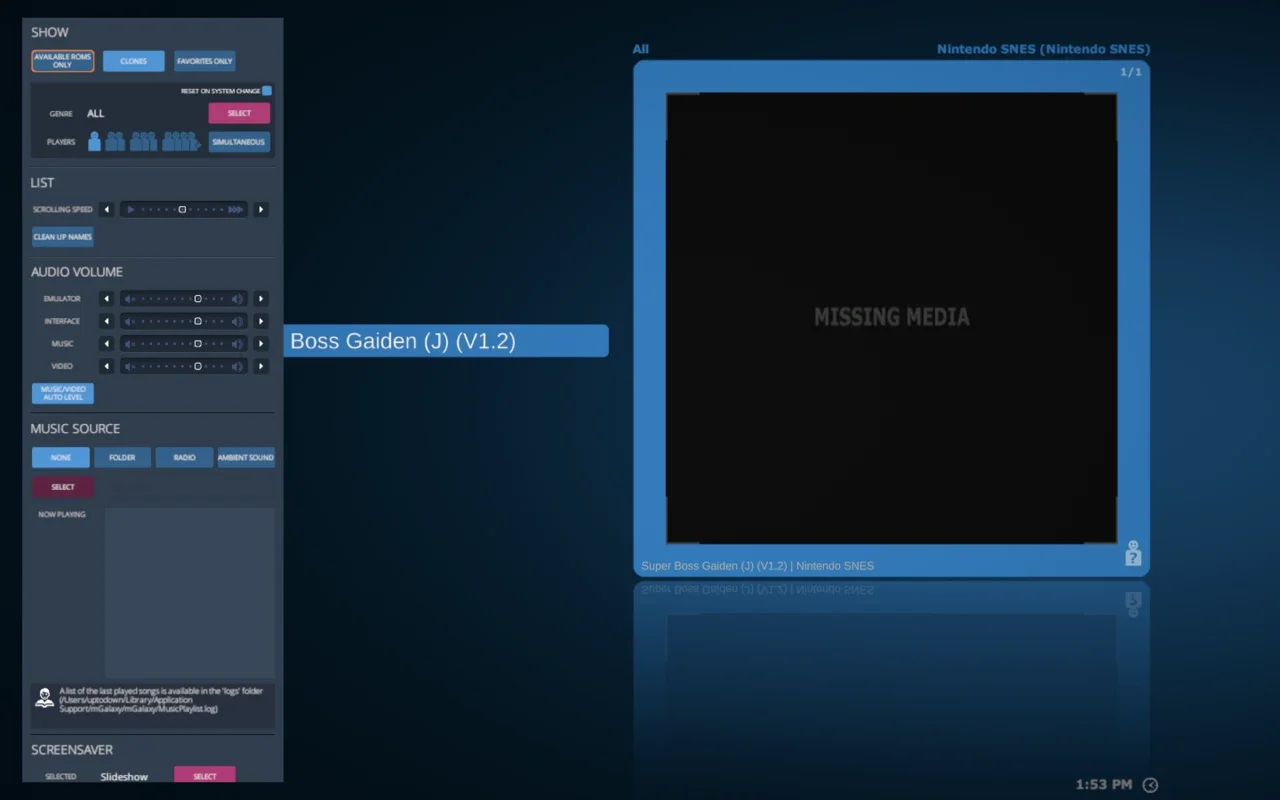
Task: Click the missing media question-mark icon
Action: tap(1133, 553)
